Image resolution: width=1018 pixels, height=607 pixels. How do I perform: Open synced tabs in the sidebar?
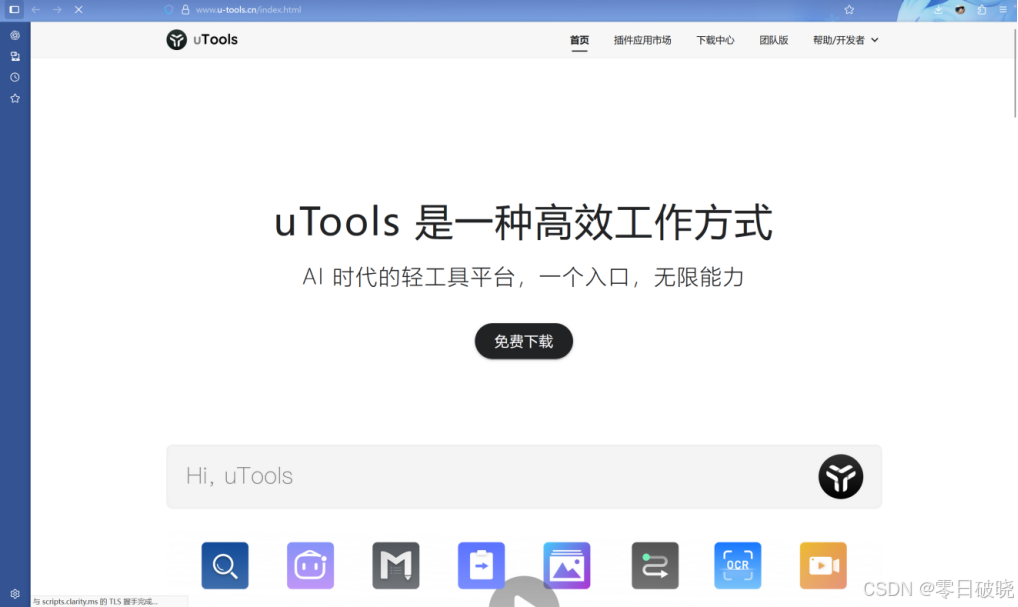click(15, 56)
